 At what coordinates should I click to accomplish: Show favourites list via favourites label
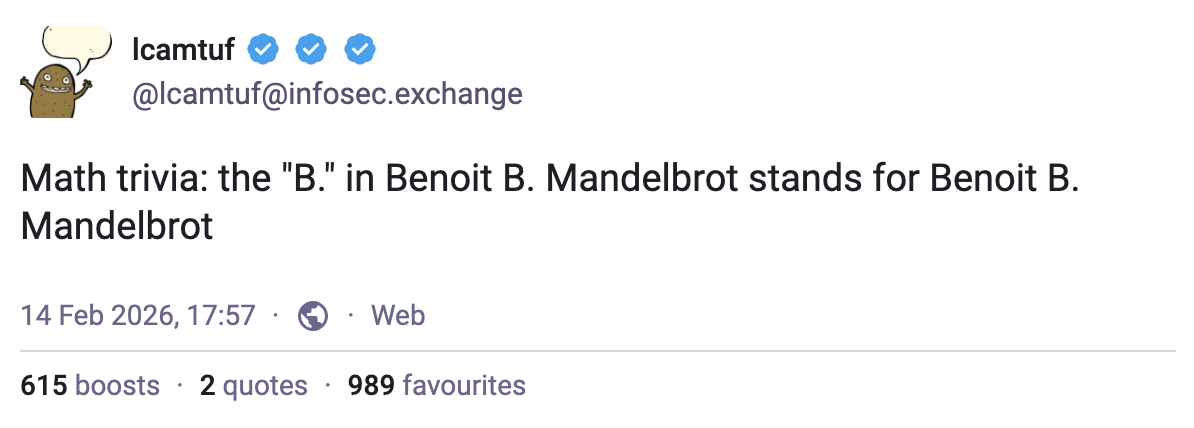tap(463, 385)
